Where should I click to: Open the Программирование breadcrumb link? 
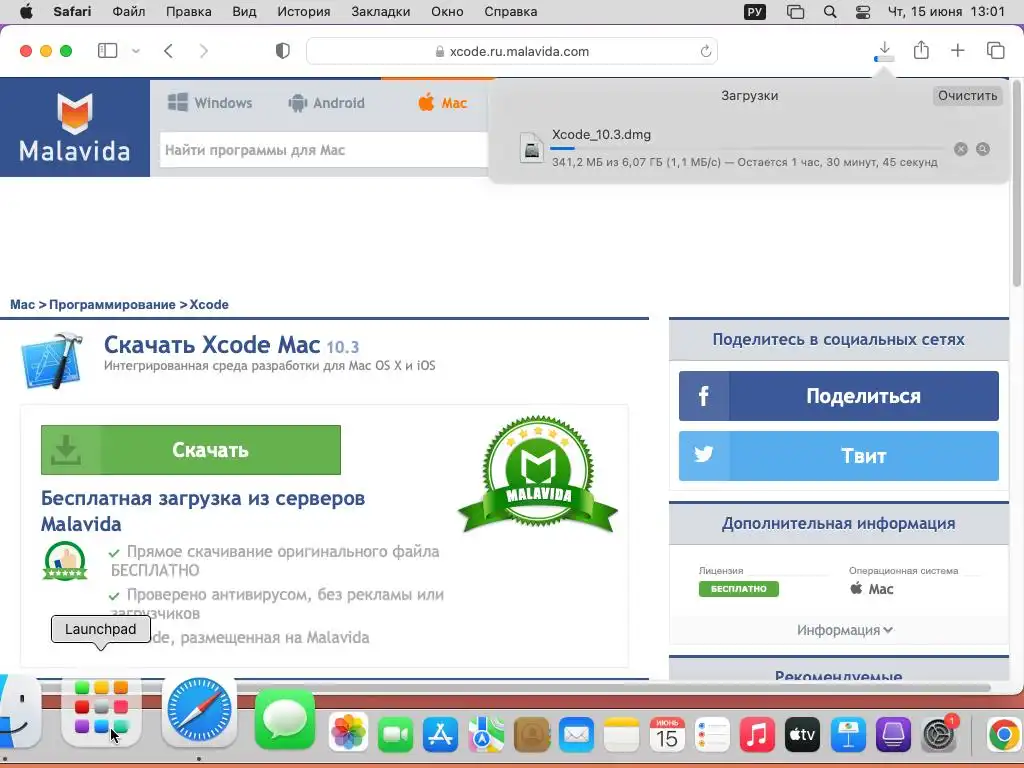click(x=112, y=304)
